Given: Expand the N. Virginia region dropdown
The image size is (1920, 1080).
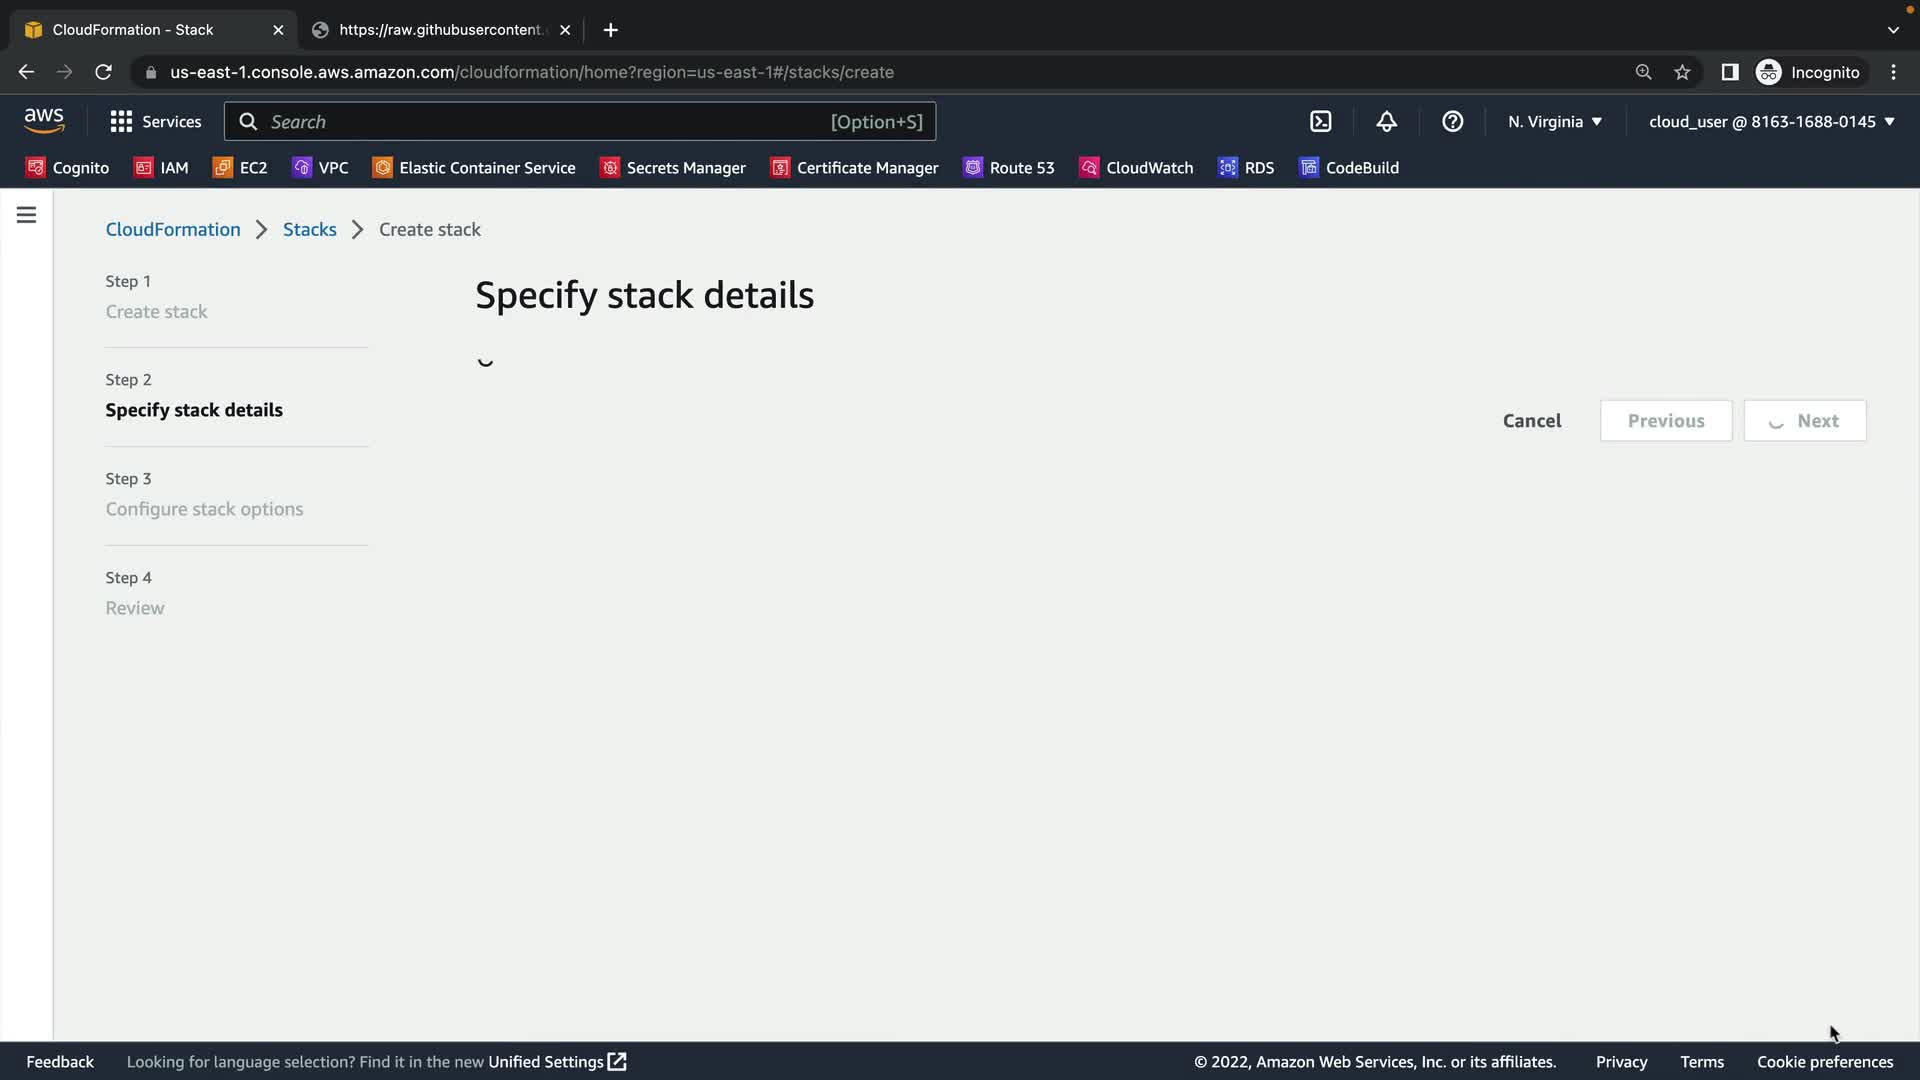Looking at the screenshot, I should pos(1554,121).
